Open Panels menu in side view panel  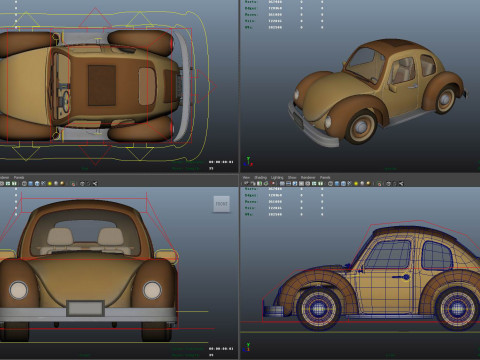325,178
